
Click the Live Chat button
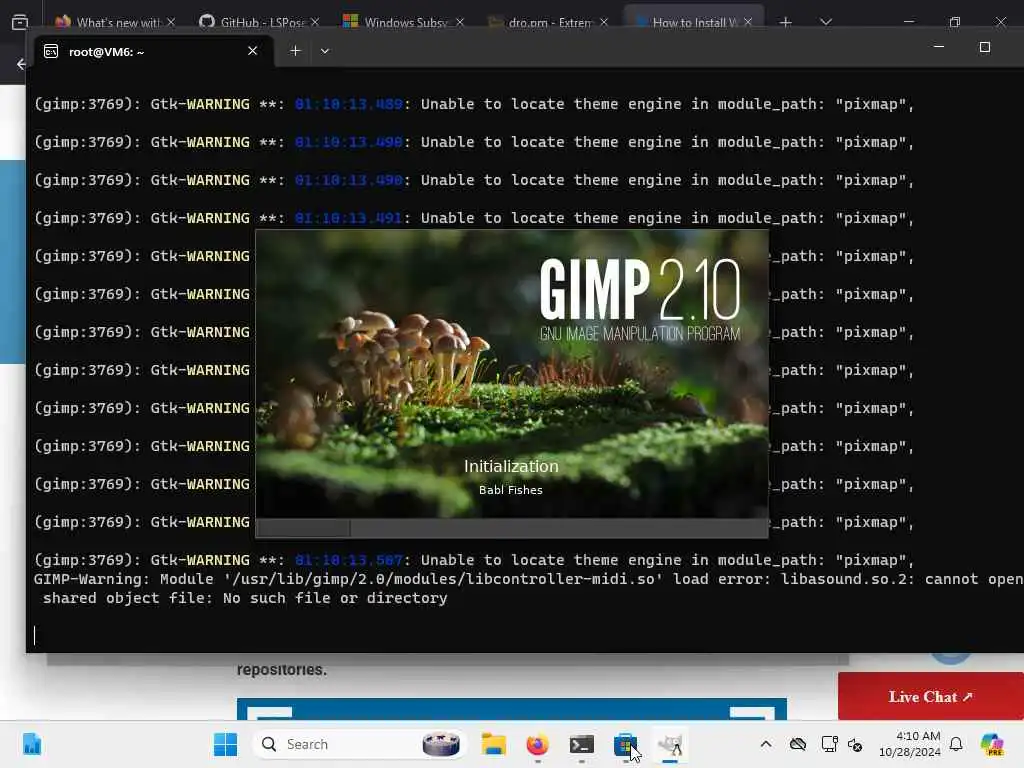[931, 697]
